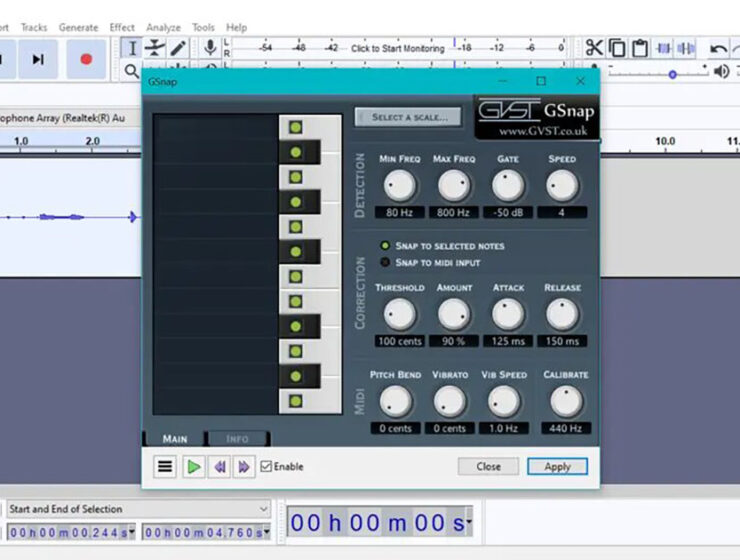
Task: Select the Draw pencil tool
Action: click(x=178, y=48)
